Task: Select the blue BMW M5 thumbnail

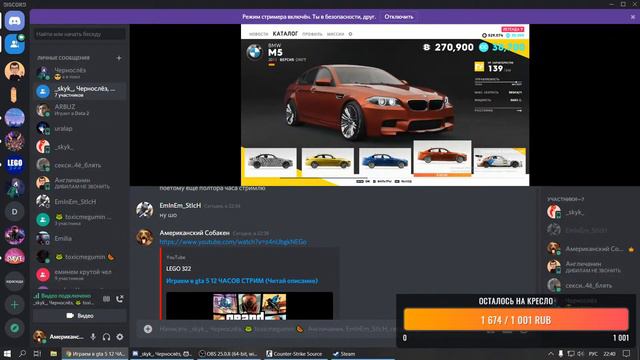Action: click(385, 162)
